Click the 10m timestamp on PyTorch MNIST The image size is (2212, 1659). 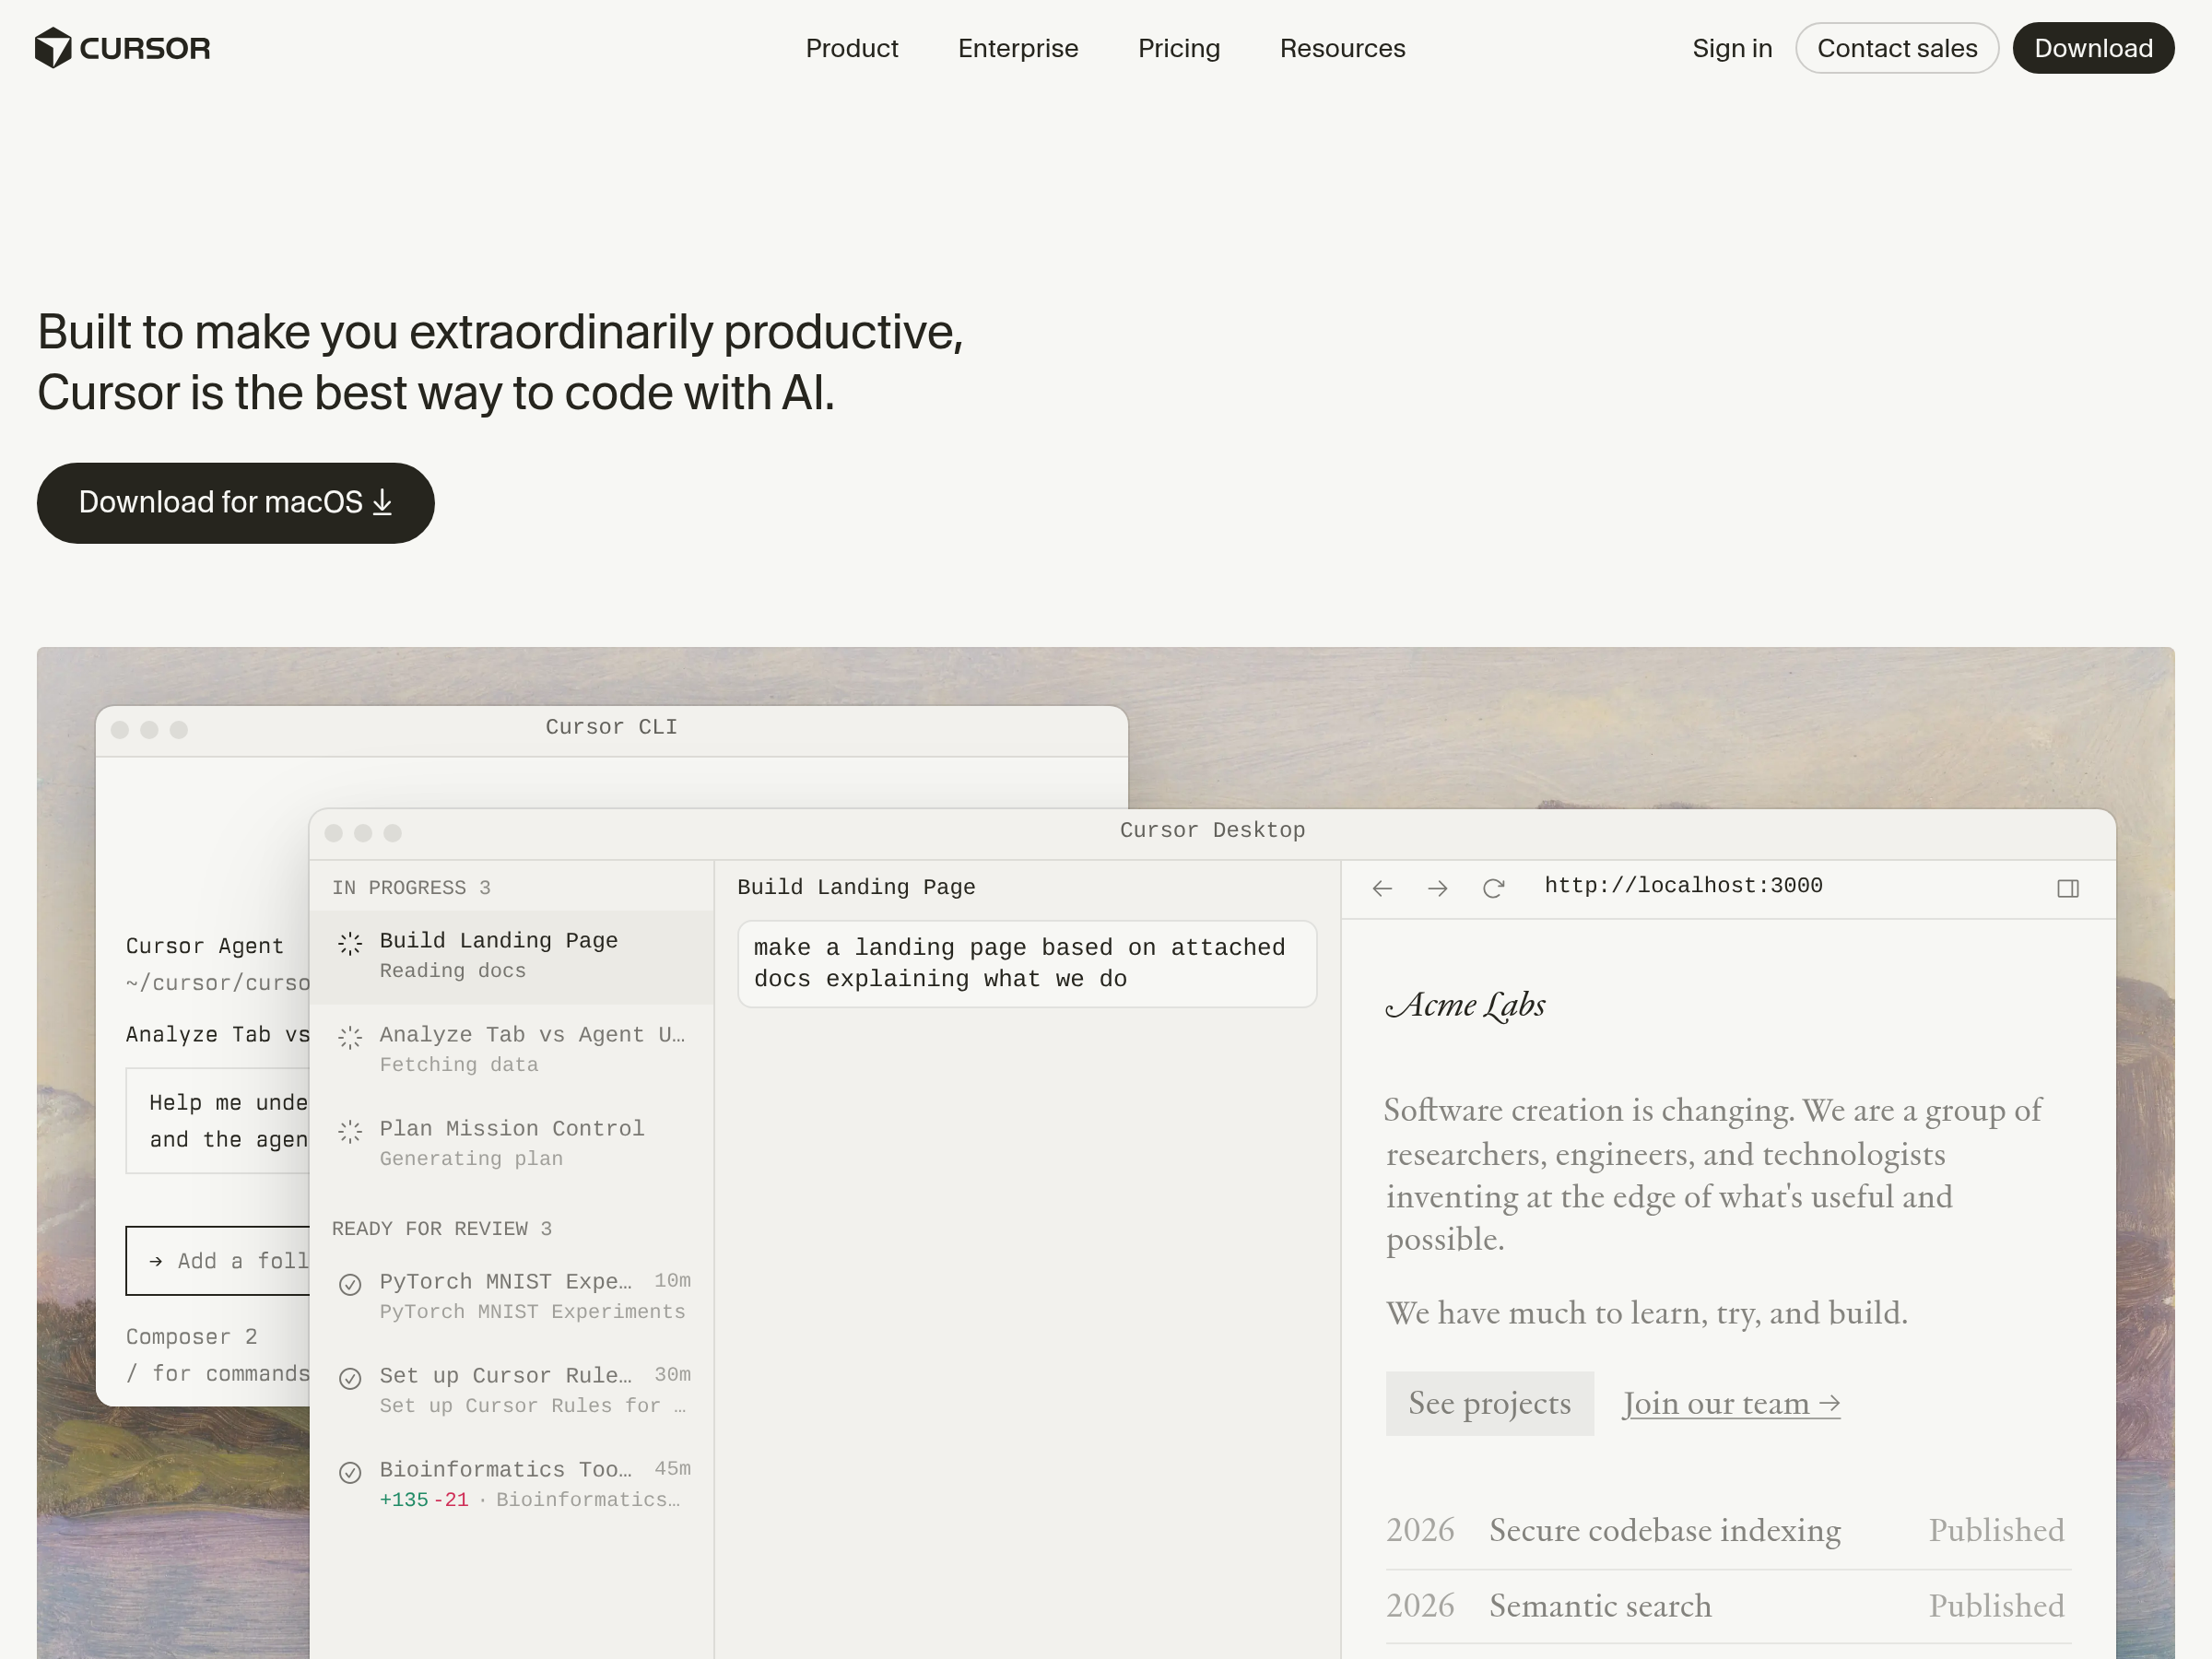tap(672, 1280)
